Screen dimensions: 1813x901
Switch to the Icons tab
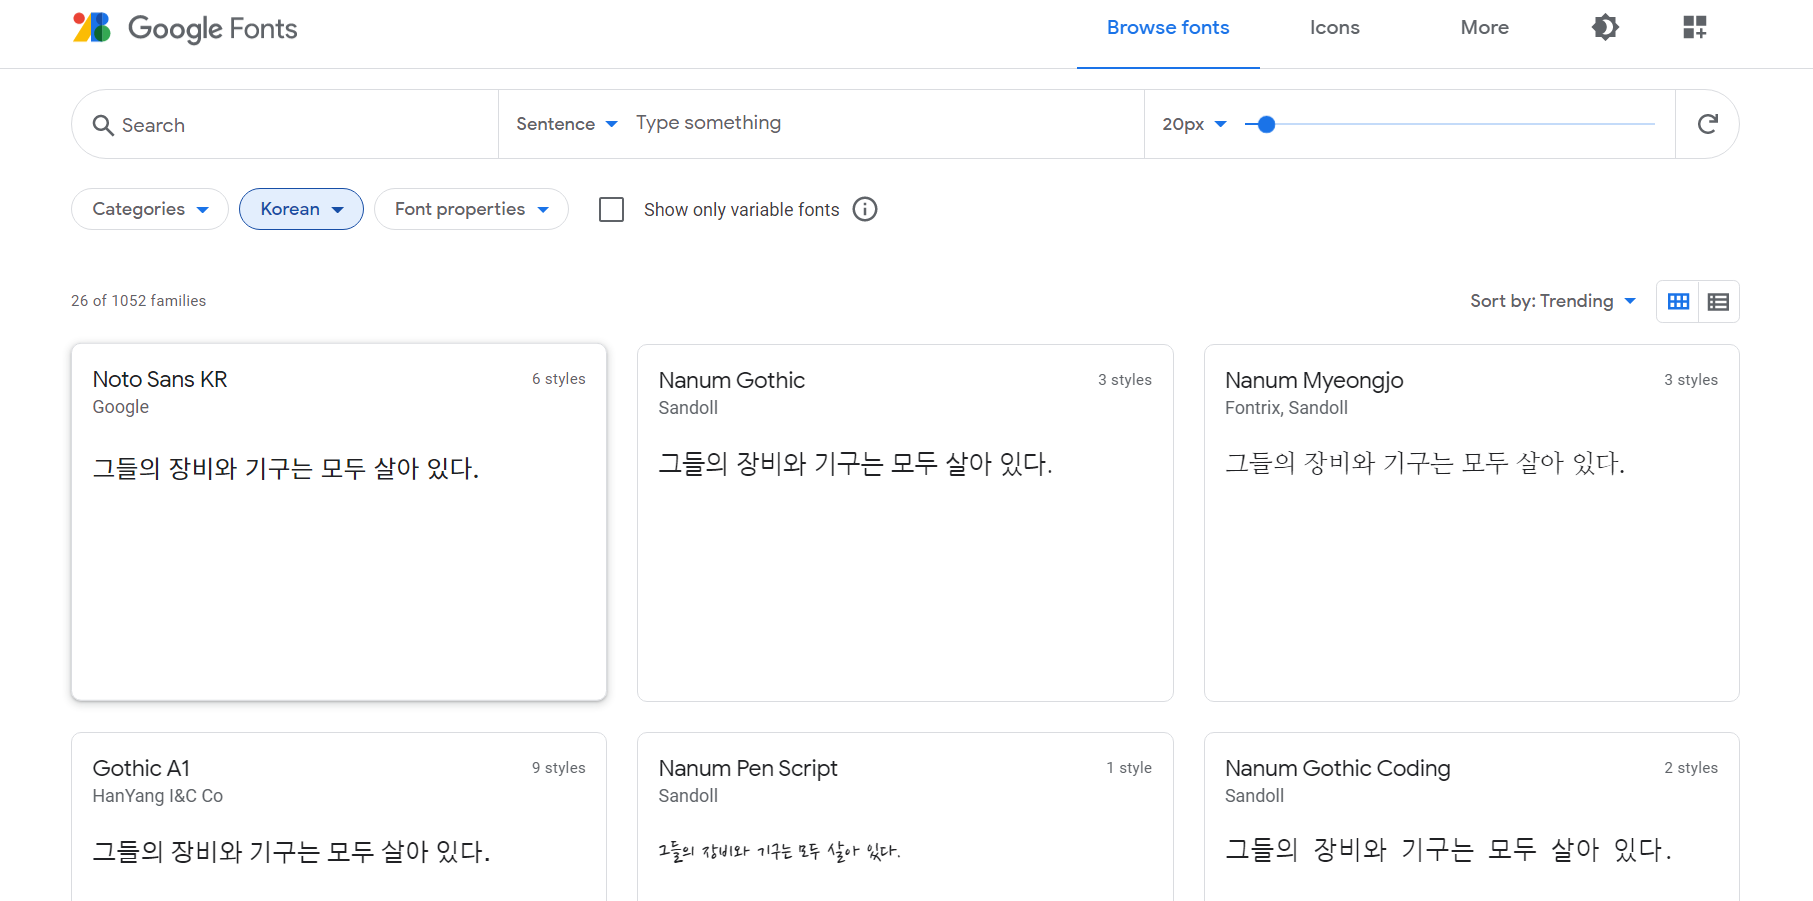click(x=1334, y=27)
